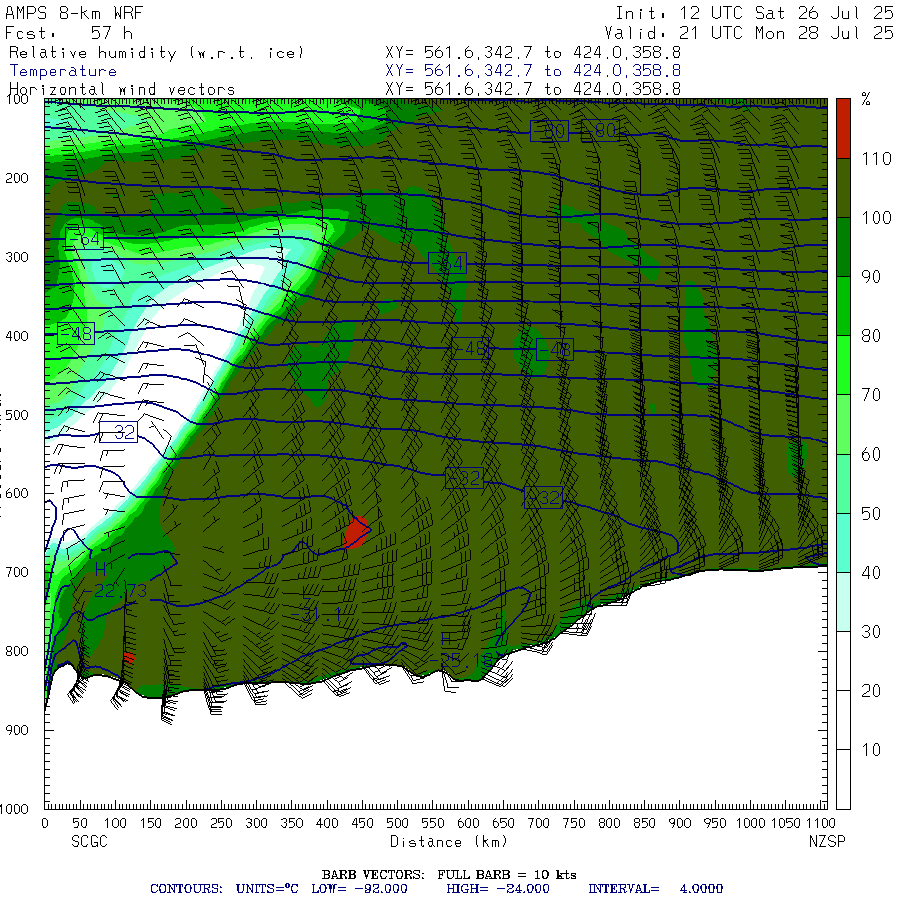The width and height of the screenshot is (900, 900).
Task: Click the "Valid: 21 UTC Mon 28 Jul 25" text
Action: tap(748, 33)
